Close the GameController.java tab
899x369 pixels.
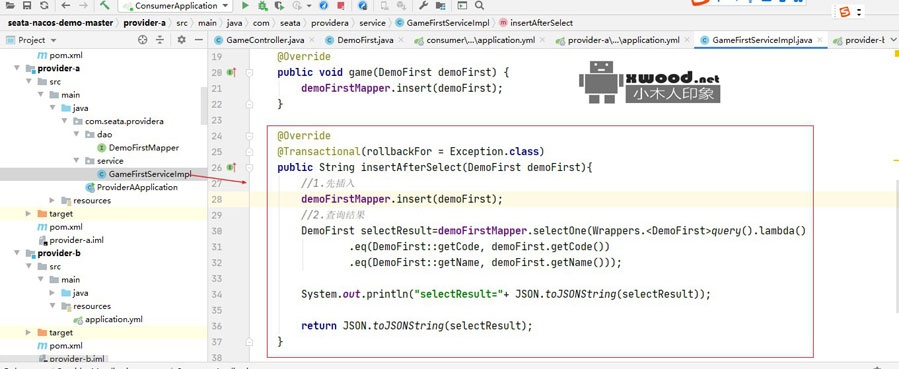311,40
